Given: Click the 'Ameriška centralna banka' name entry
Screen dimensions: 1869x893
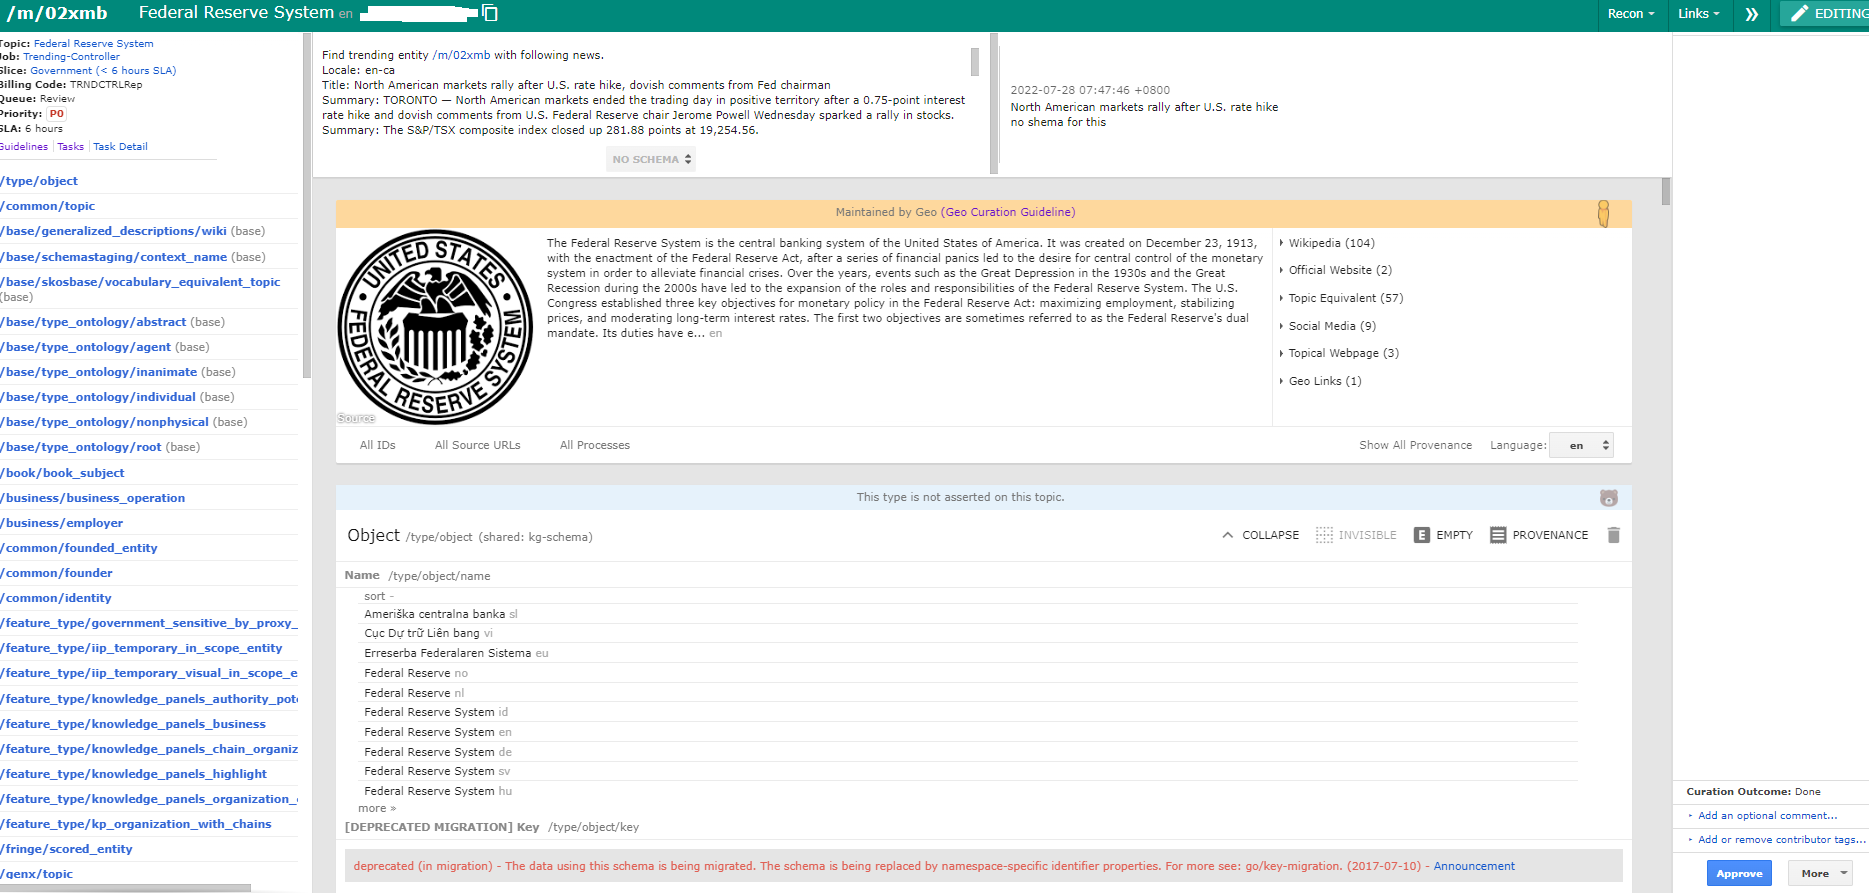Looking at the screenshot, I should point(434,614).
